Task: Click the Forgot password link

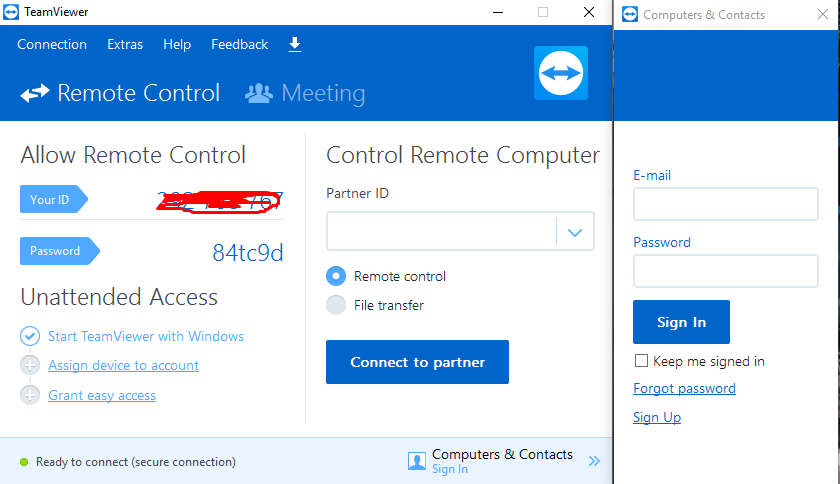Action: [684, 388]
